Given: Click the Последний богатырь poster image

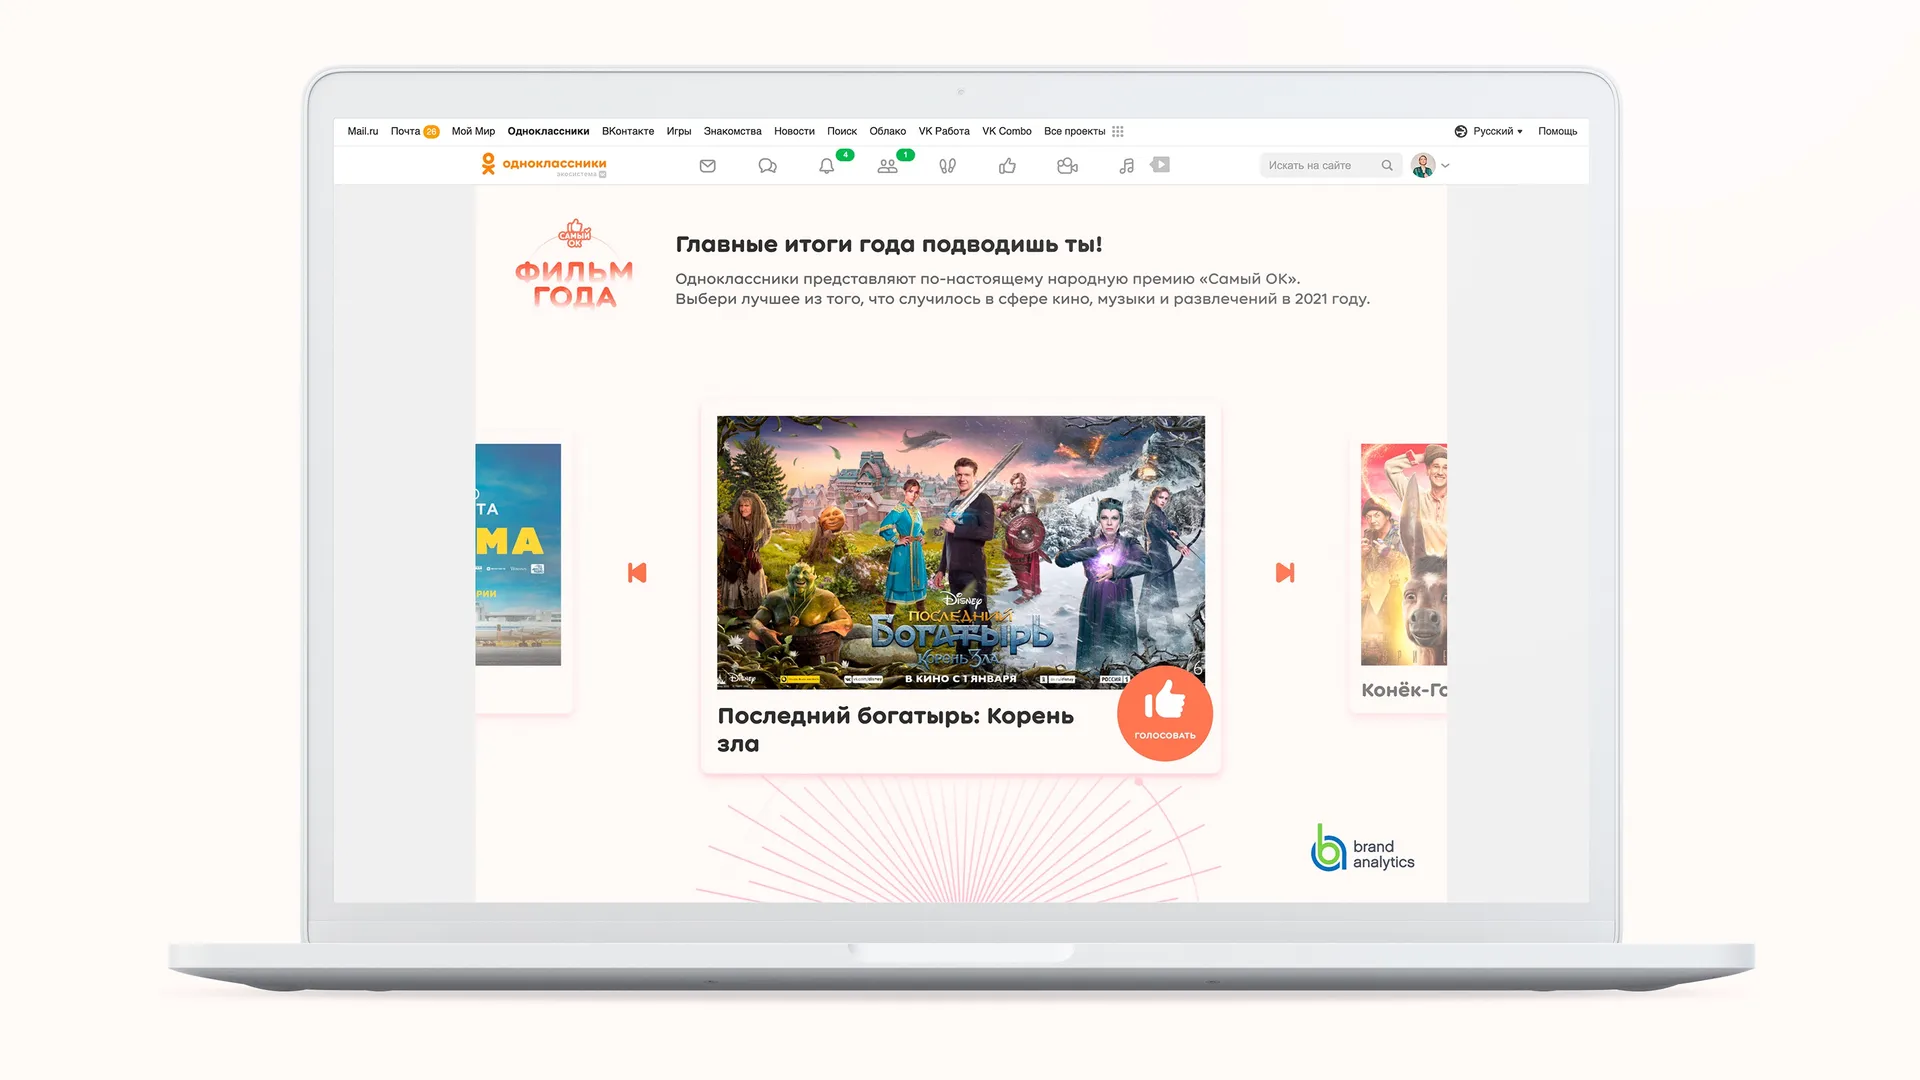Looking at the screenshot, I should 961,552.
